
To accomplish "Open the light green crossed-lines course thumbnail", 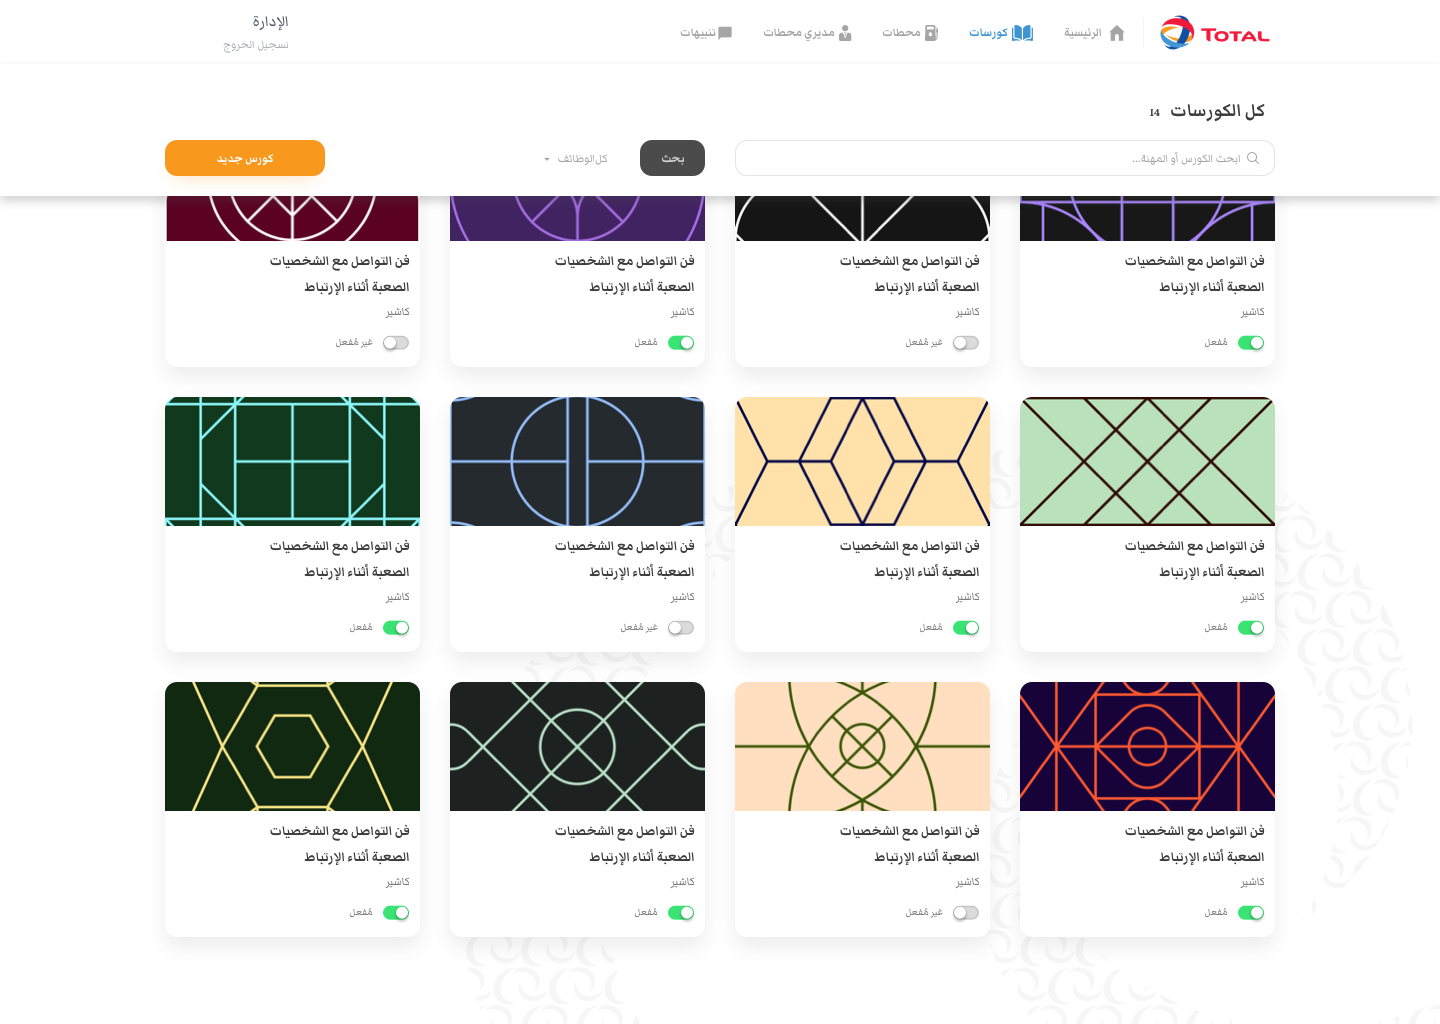I will (x=1147, y=461).
